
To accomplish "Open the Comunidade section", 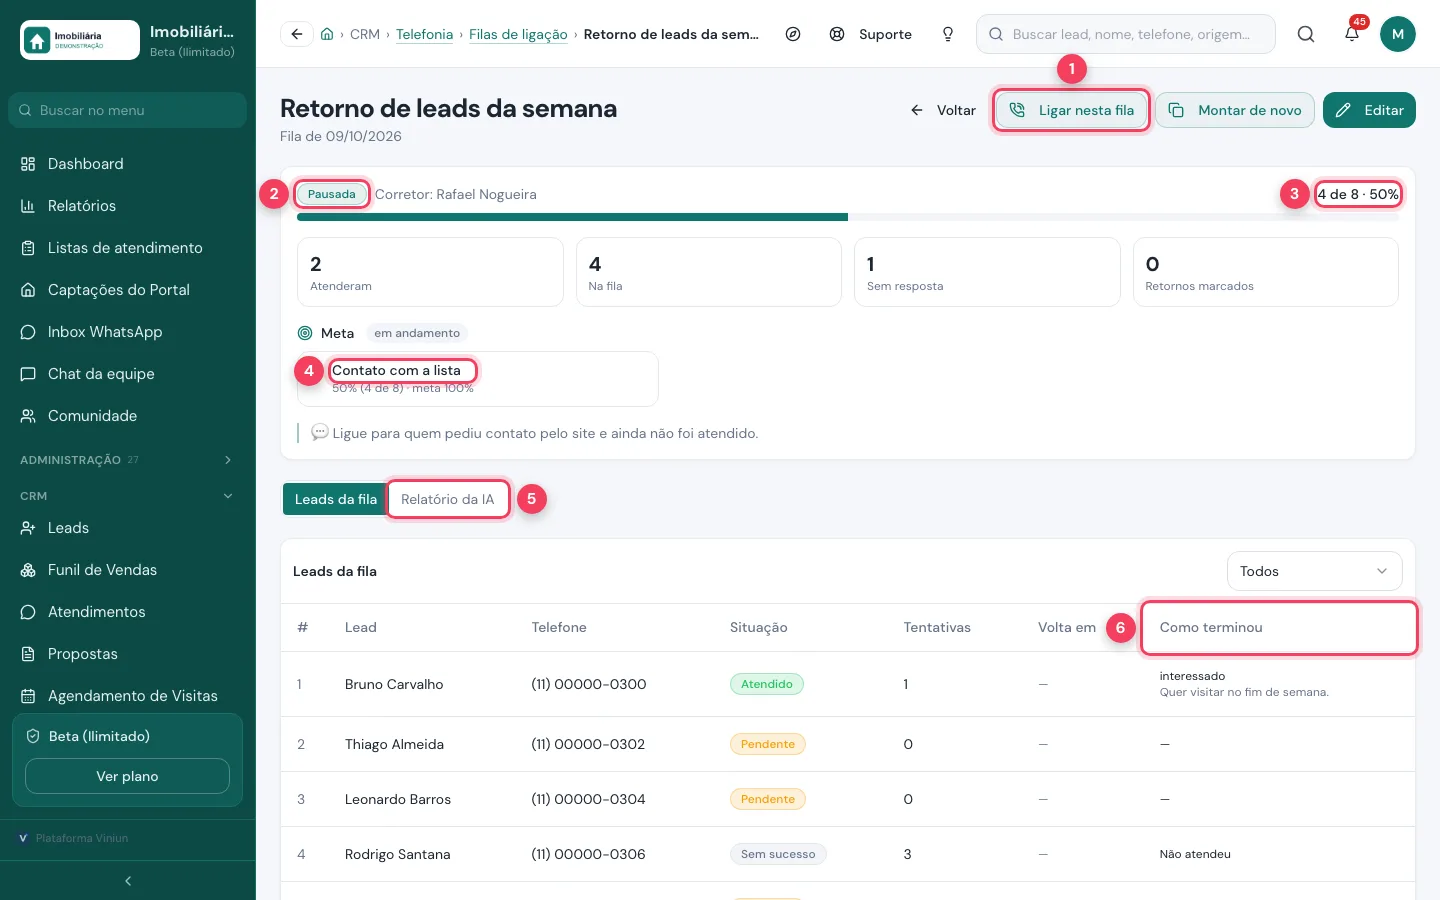I will [x=128, y=416].
